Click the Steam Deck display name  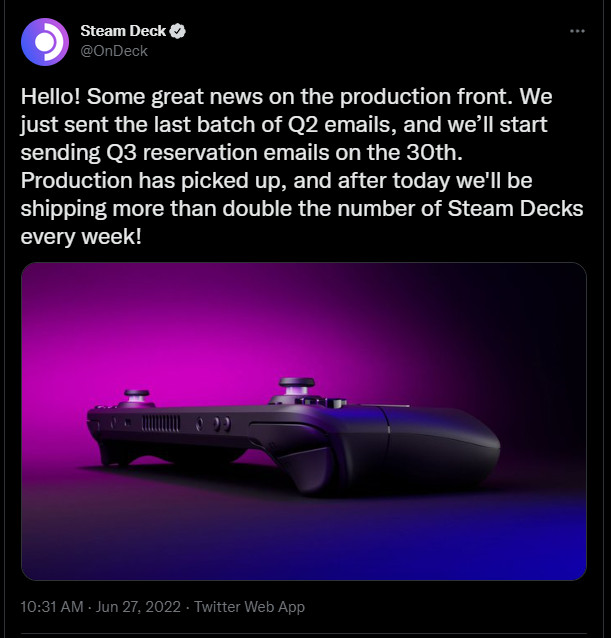click(122, 32)
